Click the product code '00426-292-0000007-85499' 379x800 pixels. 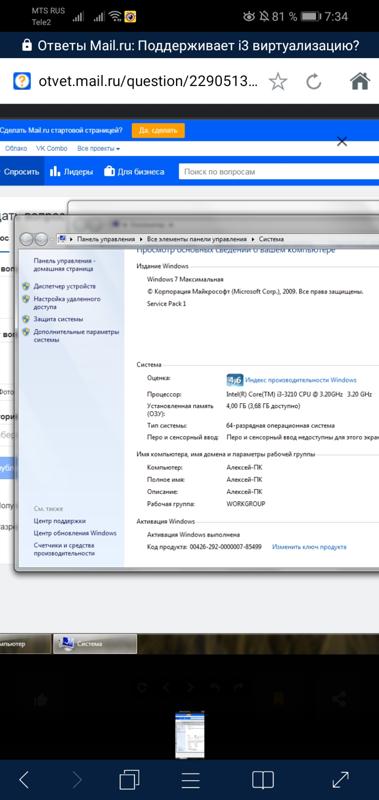[x=225, y=547]
